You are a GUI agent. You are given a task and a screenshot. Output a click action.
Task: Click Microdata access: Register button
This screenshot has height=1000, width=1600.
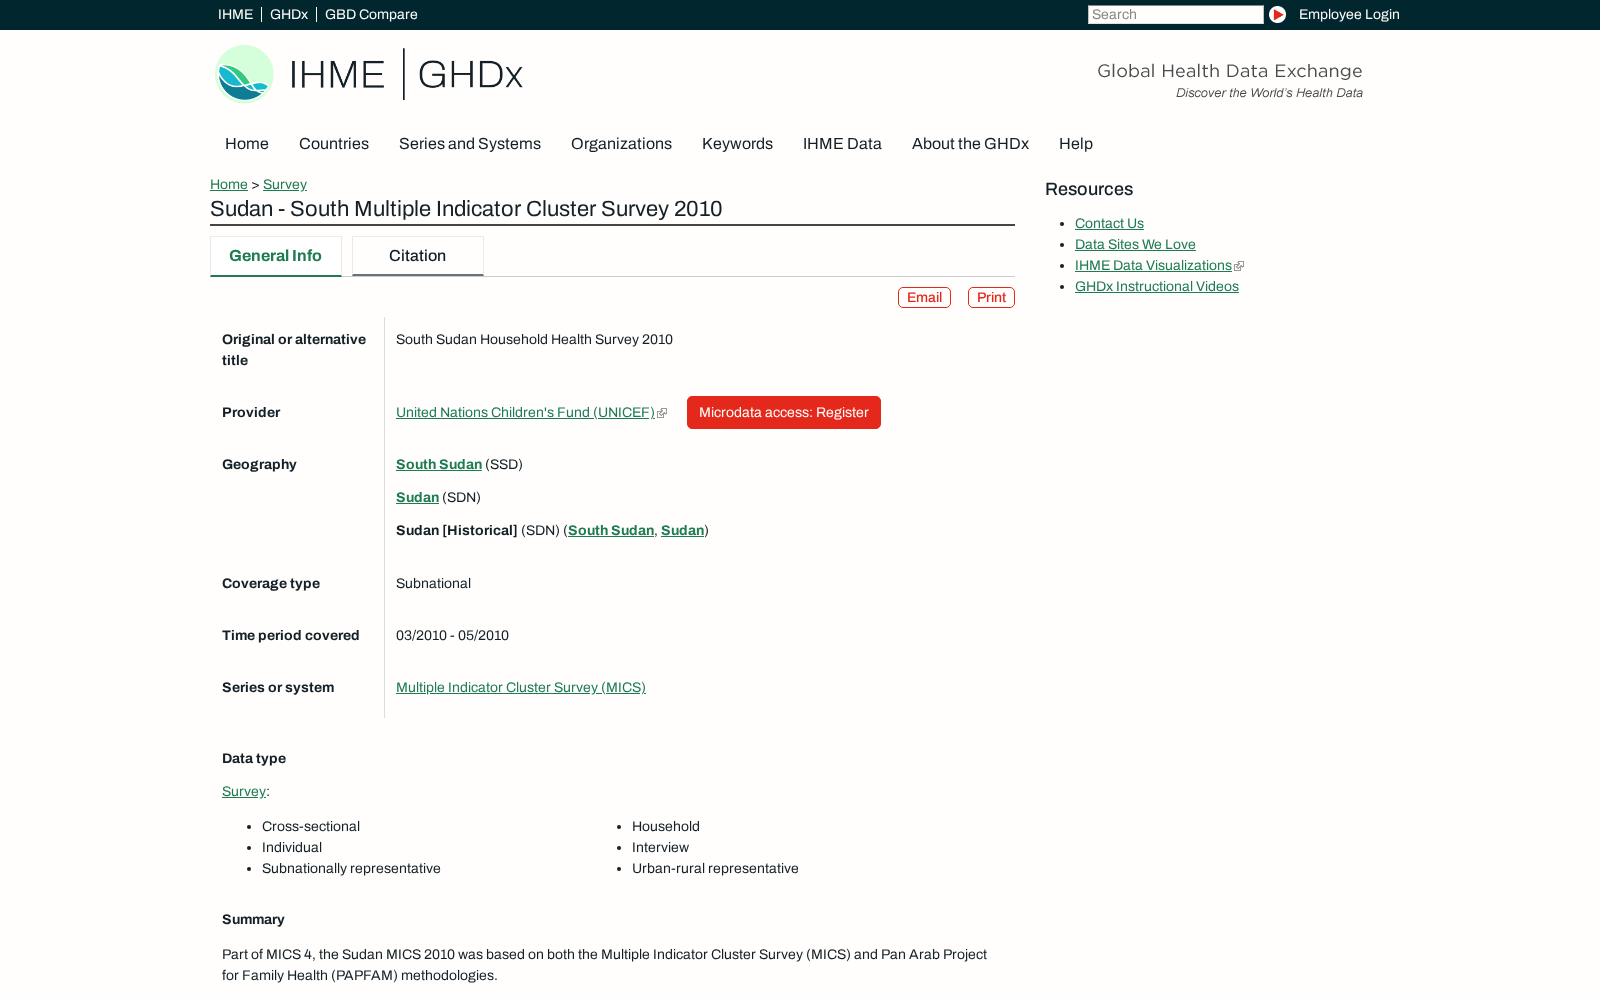tap(784, 413)
